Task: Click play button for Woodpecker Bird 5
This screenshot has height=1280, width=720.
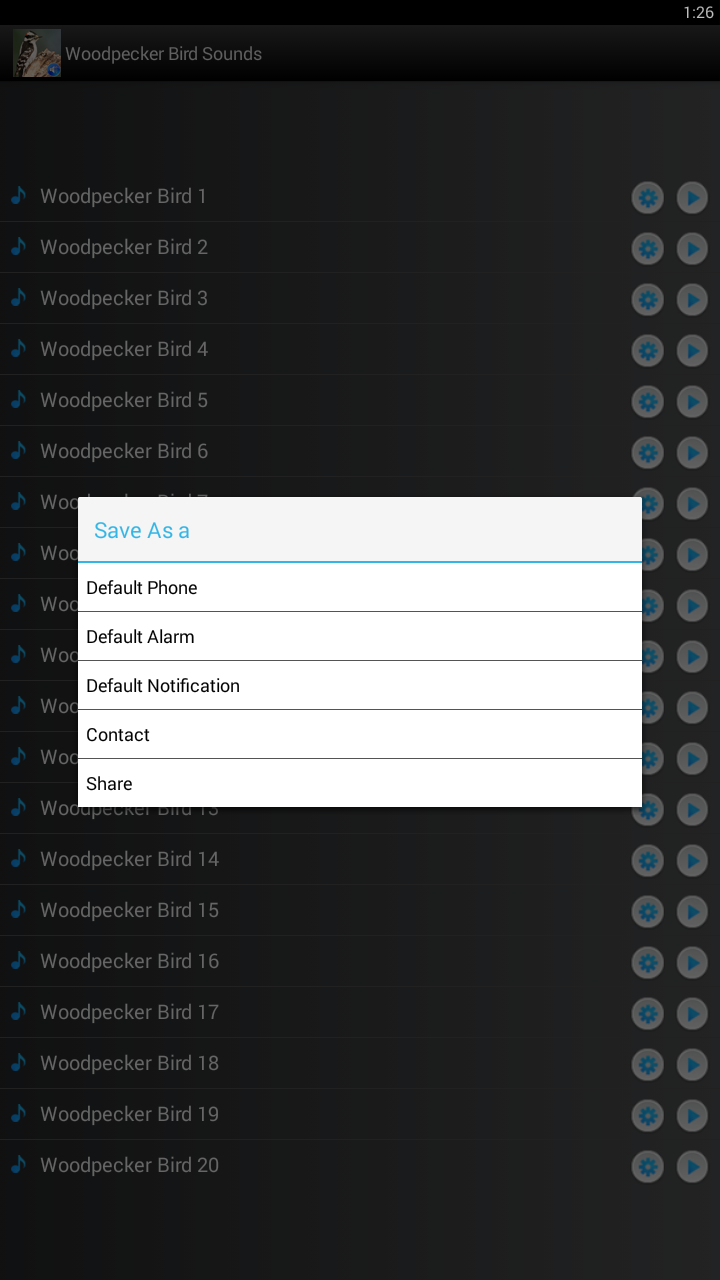Action: click(x=692, y=402)
